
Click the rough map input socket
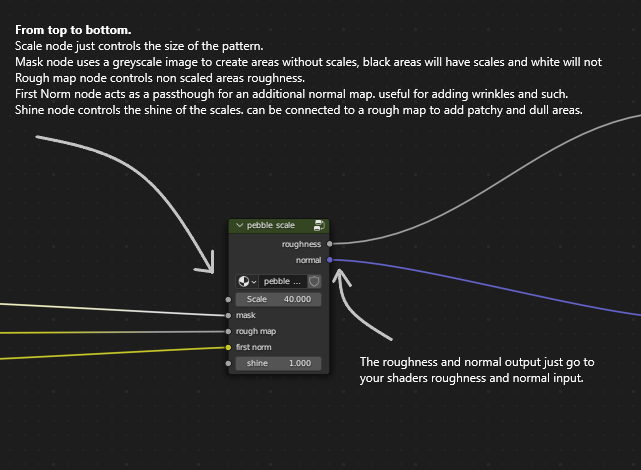click(229, 331)
